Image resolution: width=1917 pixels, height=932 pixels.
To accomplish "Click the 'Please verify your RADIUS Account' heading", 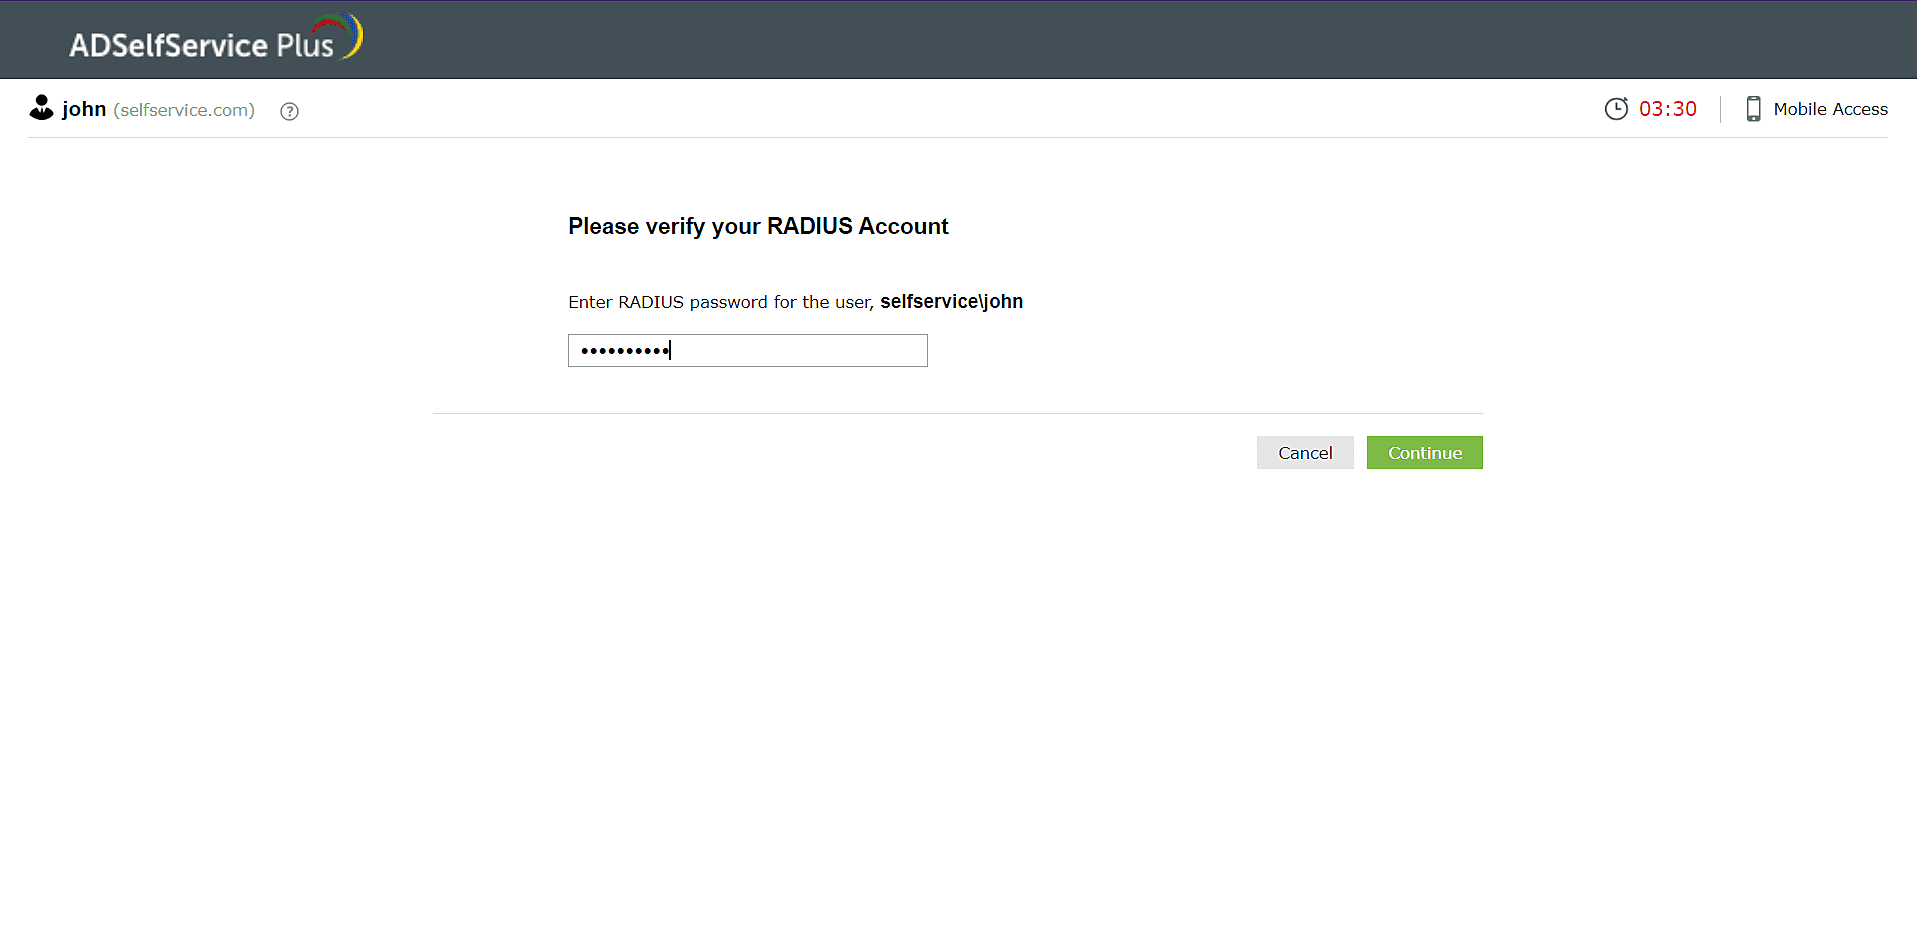I will tap(758, 226).
